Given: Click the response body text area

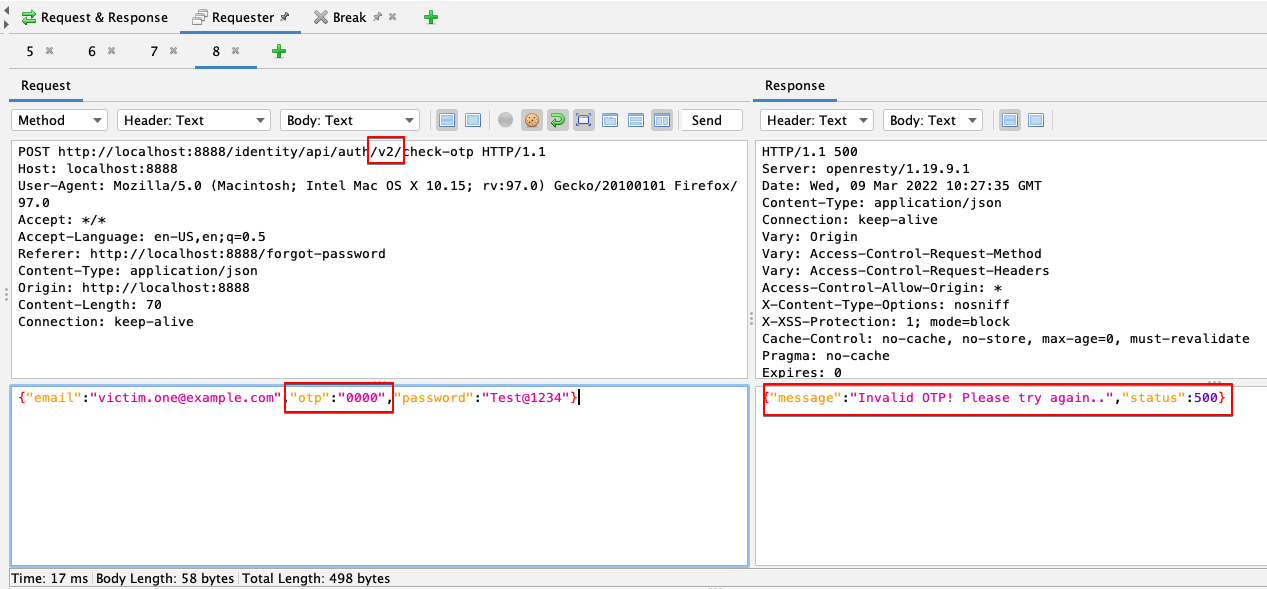Looking at the screenshot, I should click(1010, 475).
